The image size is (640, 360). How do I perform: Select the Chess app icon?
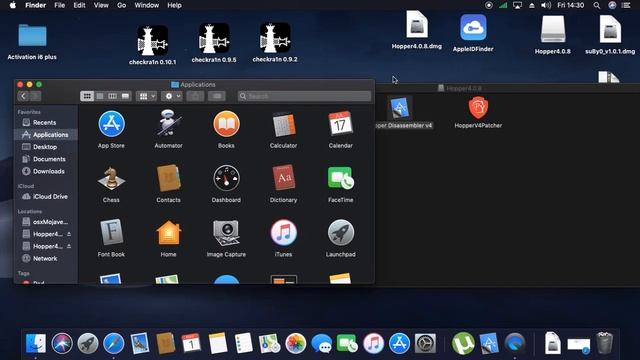coord(111,178)
